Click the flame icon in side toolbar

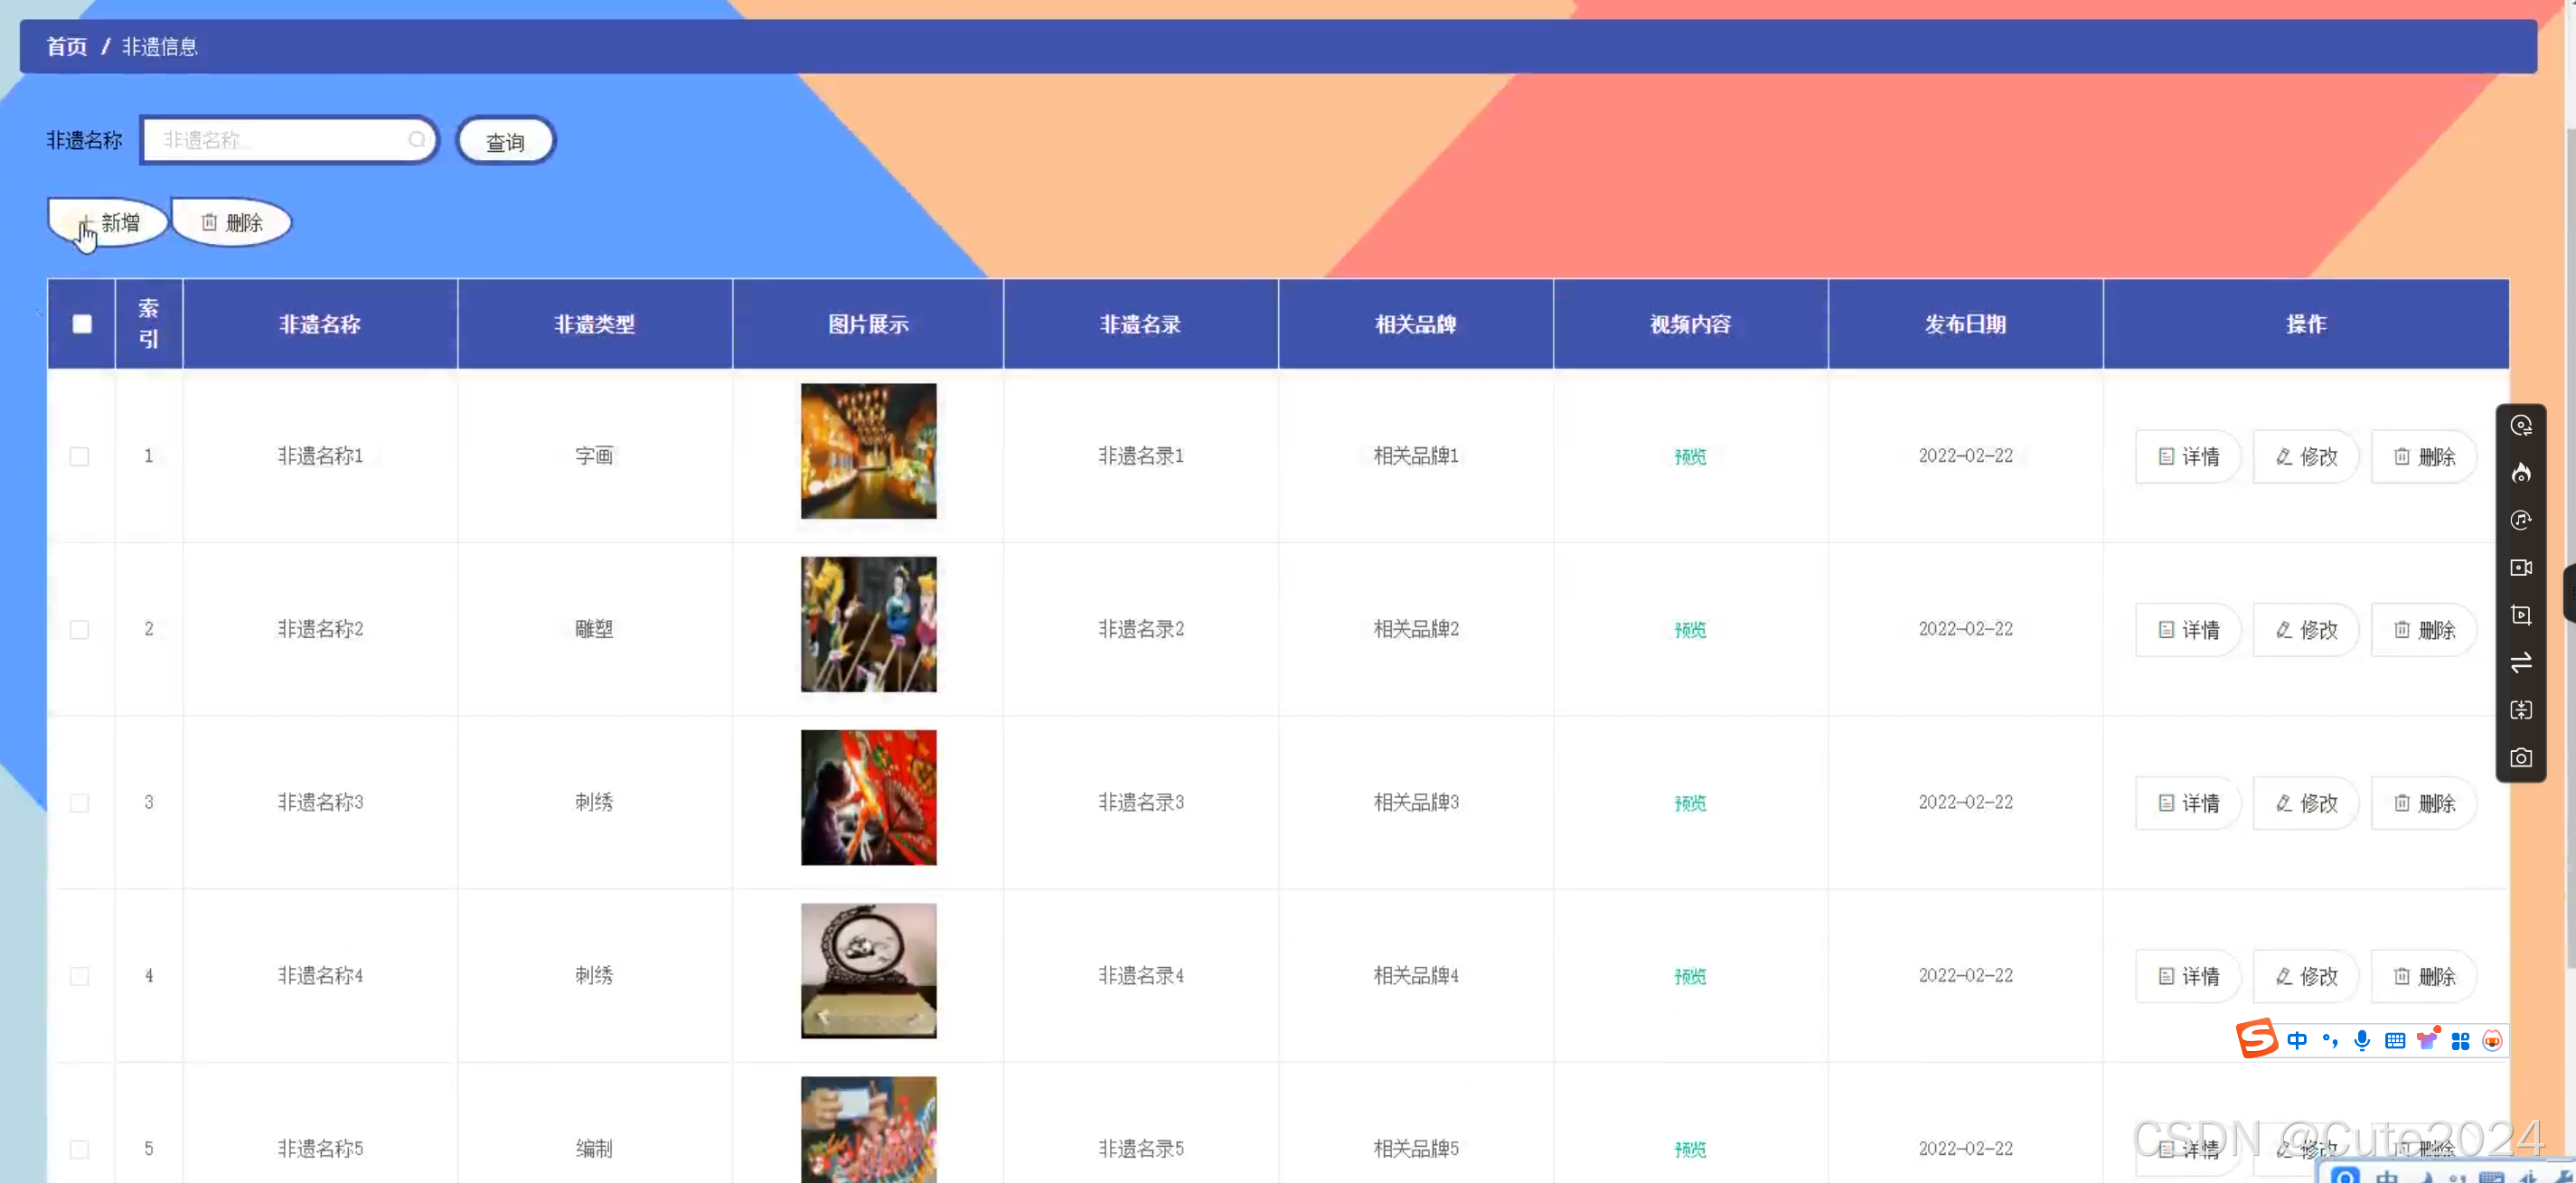point(2520,473)
